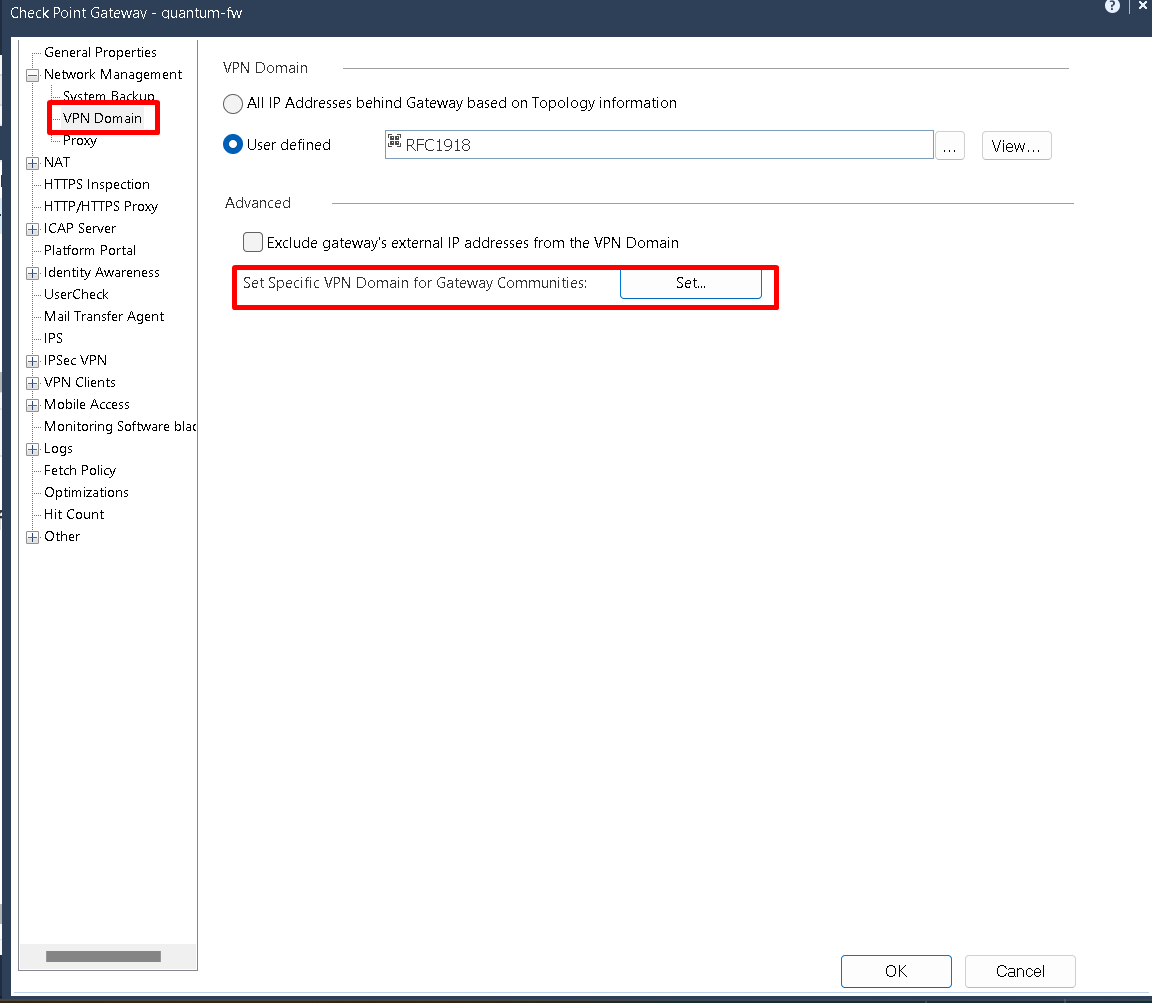Select All IP Addresses behind Gateway option
The width and height of the screenshot is (1152, 1003).
coord(233,104)
